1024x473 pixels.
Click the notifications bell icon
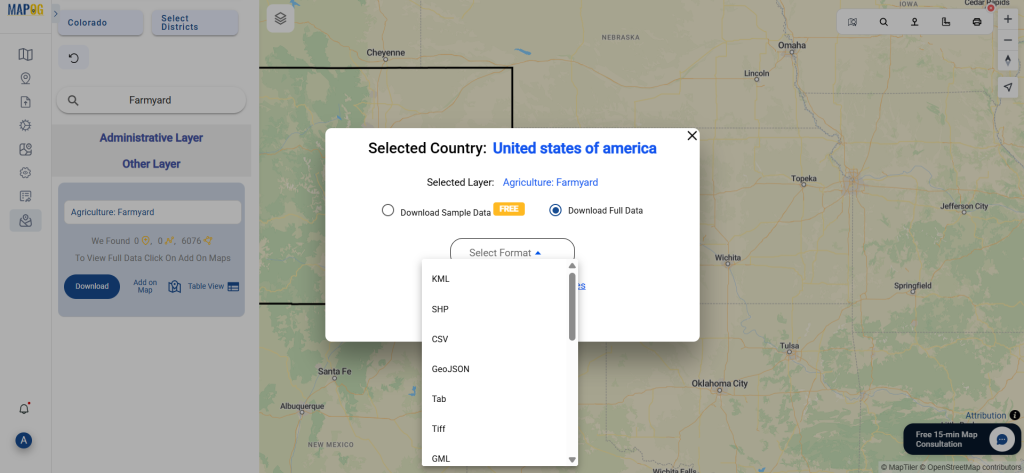[25, 409]
